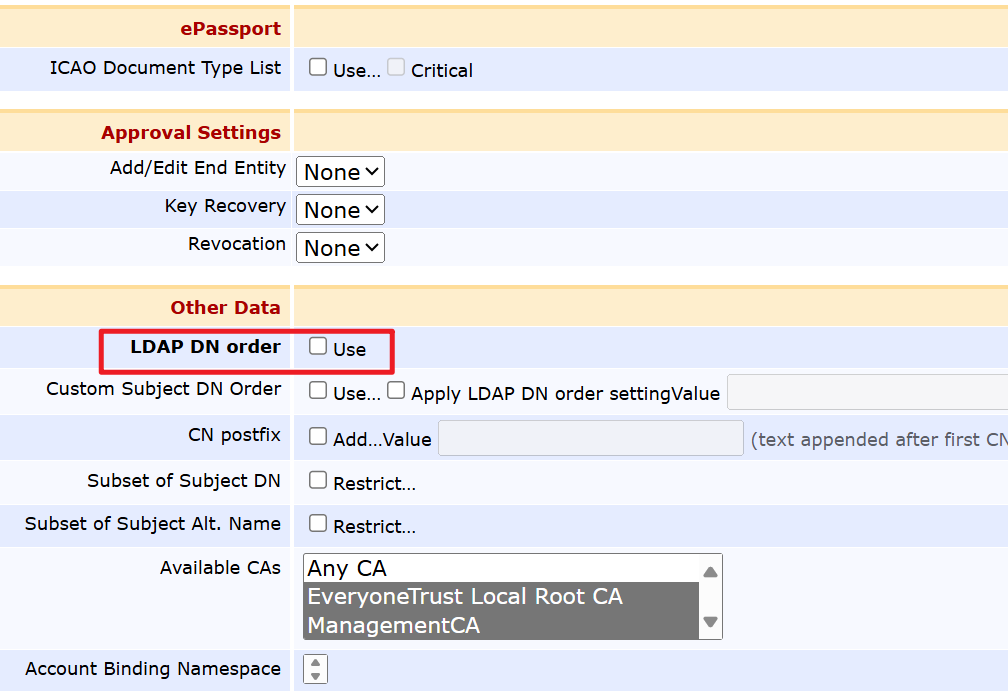Click down arrow of Available CAs scrollbar
Screen dimensions: 1008x691
coord(710,622)
